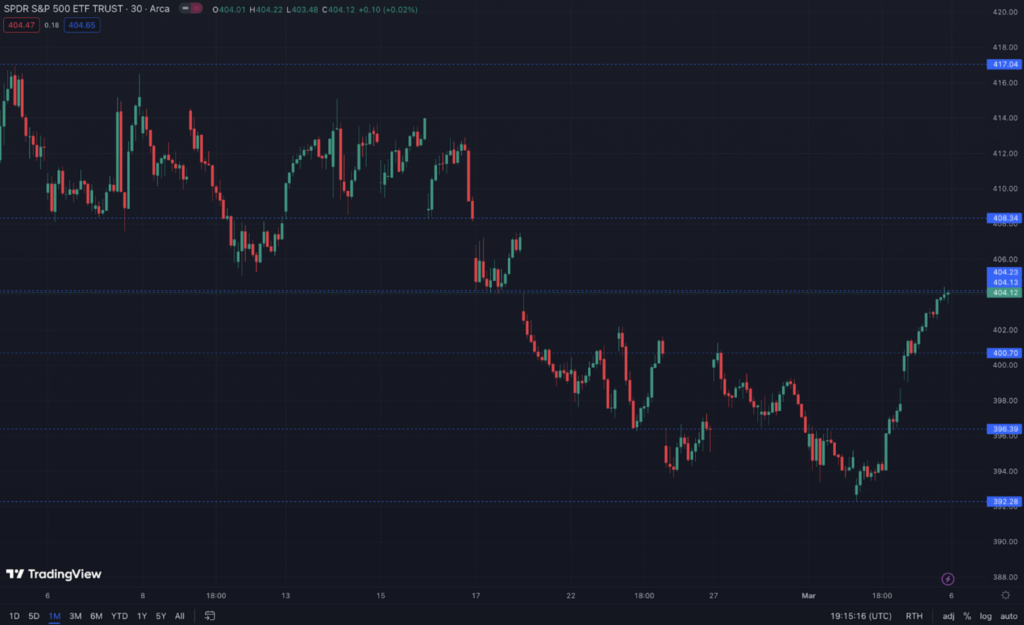Click the 396.39 price line label

click(1004, 429)
